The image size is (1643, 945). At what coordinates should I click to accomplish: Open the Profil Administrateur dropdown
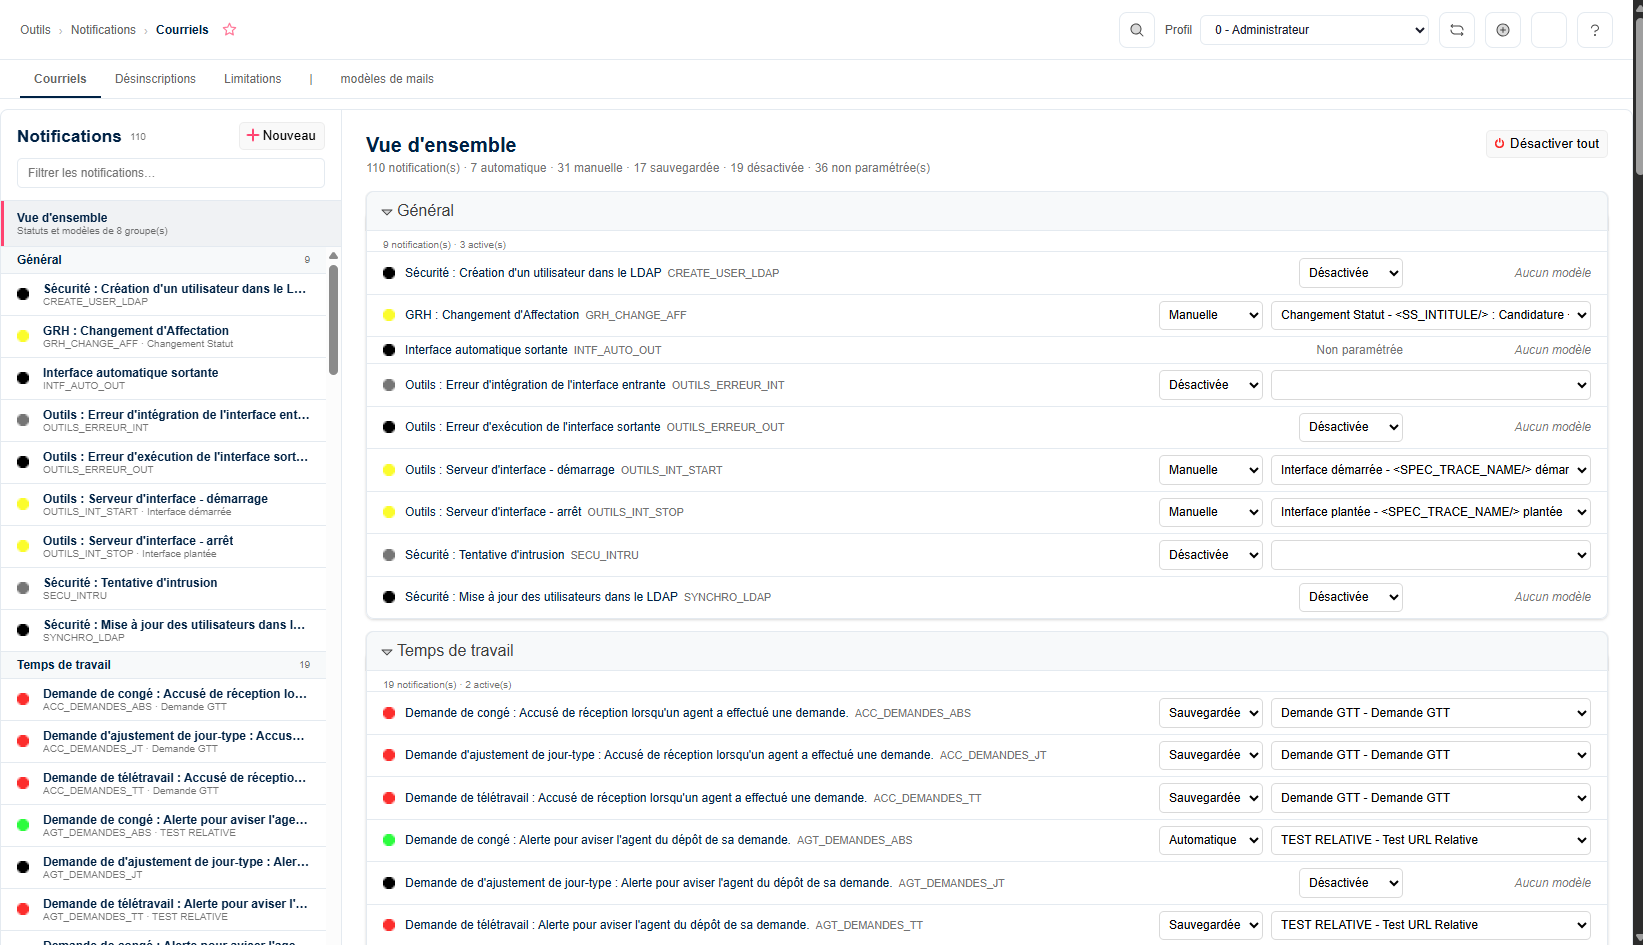[1315, 30]
